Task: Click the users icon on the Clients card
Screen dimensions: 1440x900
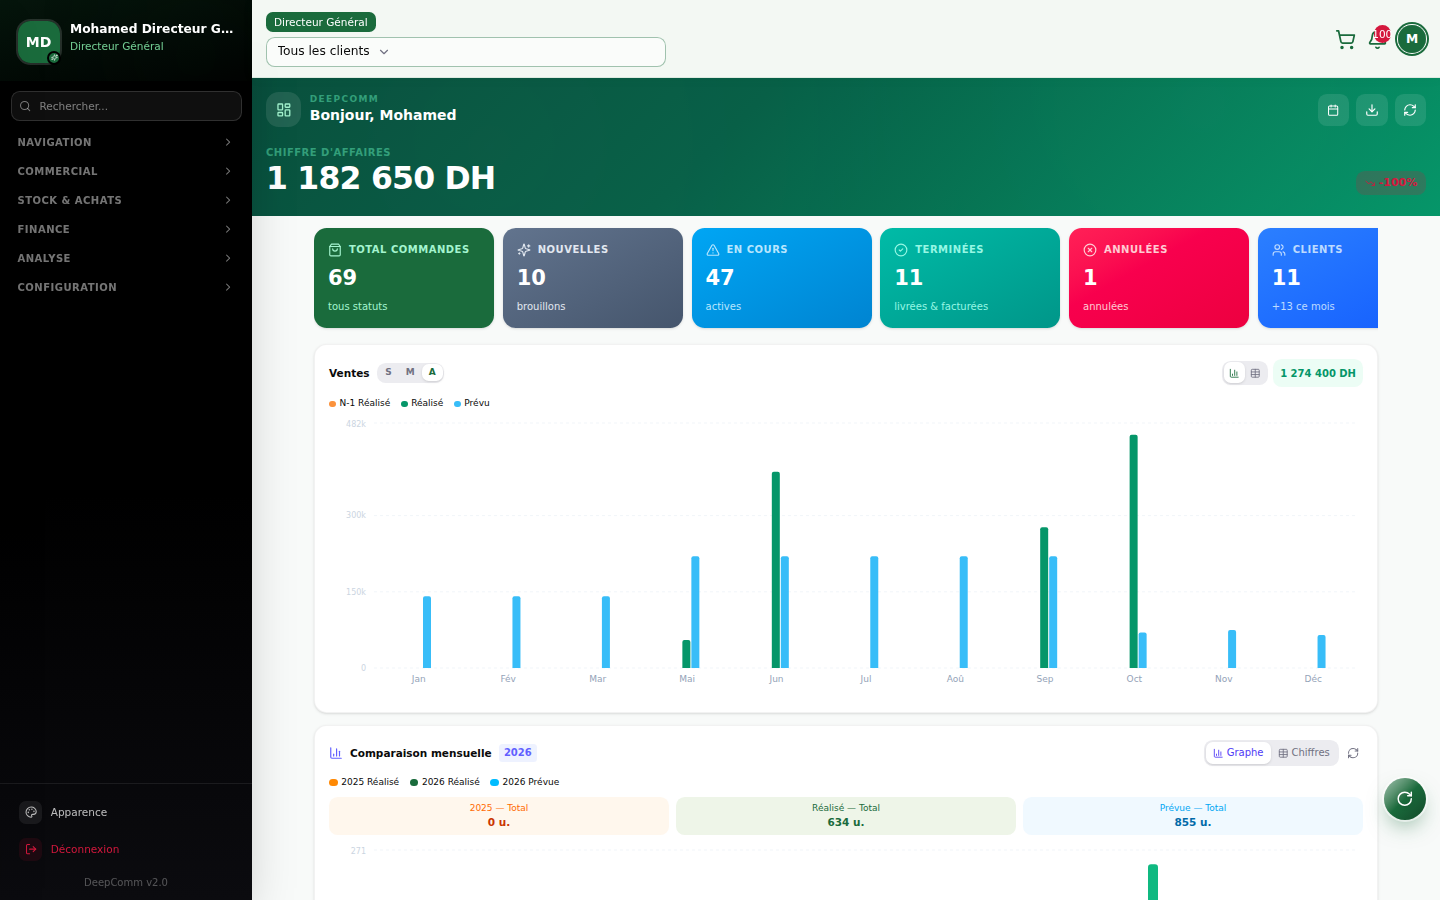Action: click(x=1279, y=250)
